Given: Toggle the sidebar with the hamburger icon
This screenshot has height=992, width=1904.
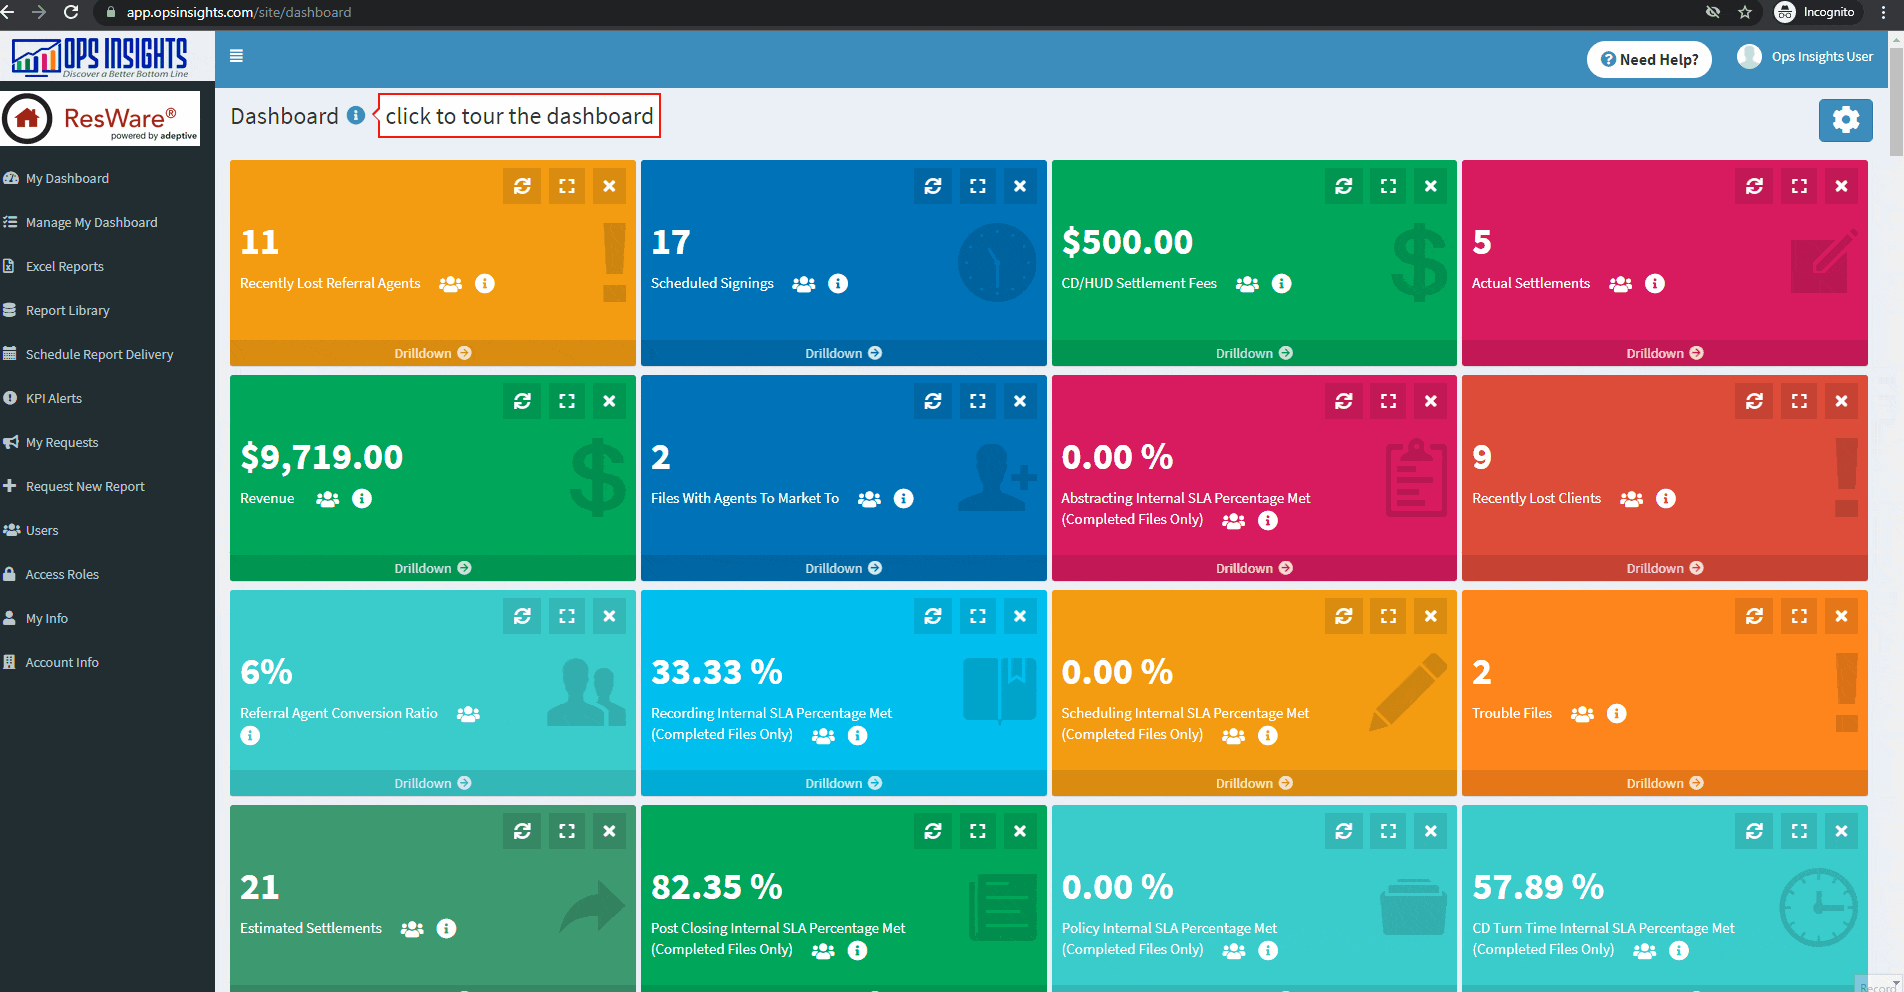Looking at the screenshot, I should (x=236, y=57).
